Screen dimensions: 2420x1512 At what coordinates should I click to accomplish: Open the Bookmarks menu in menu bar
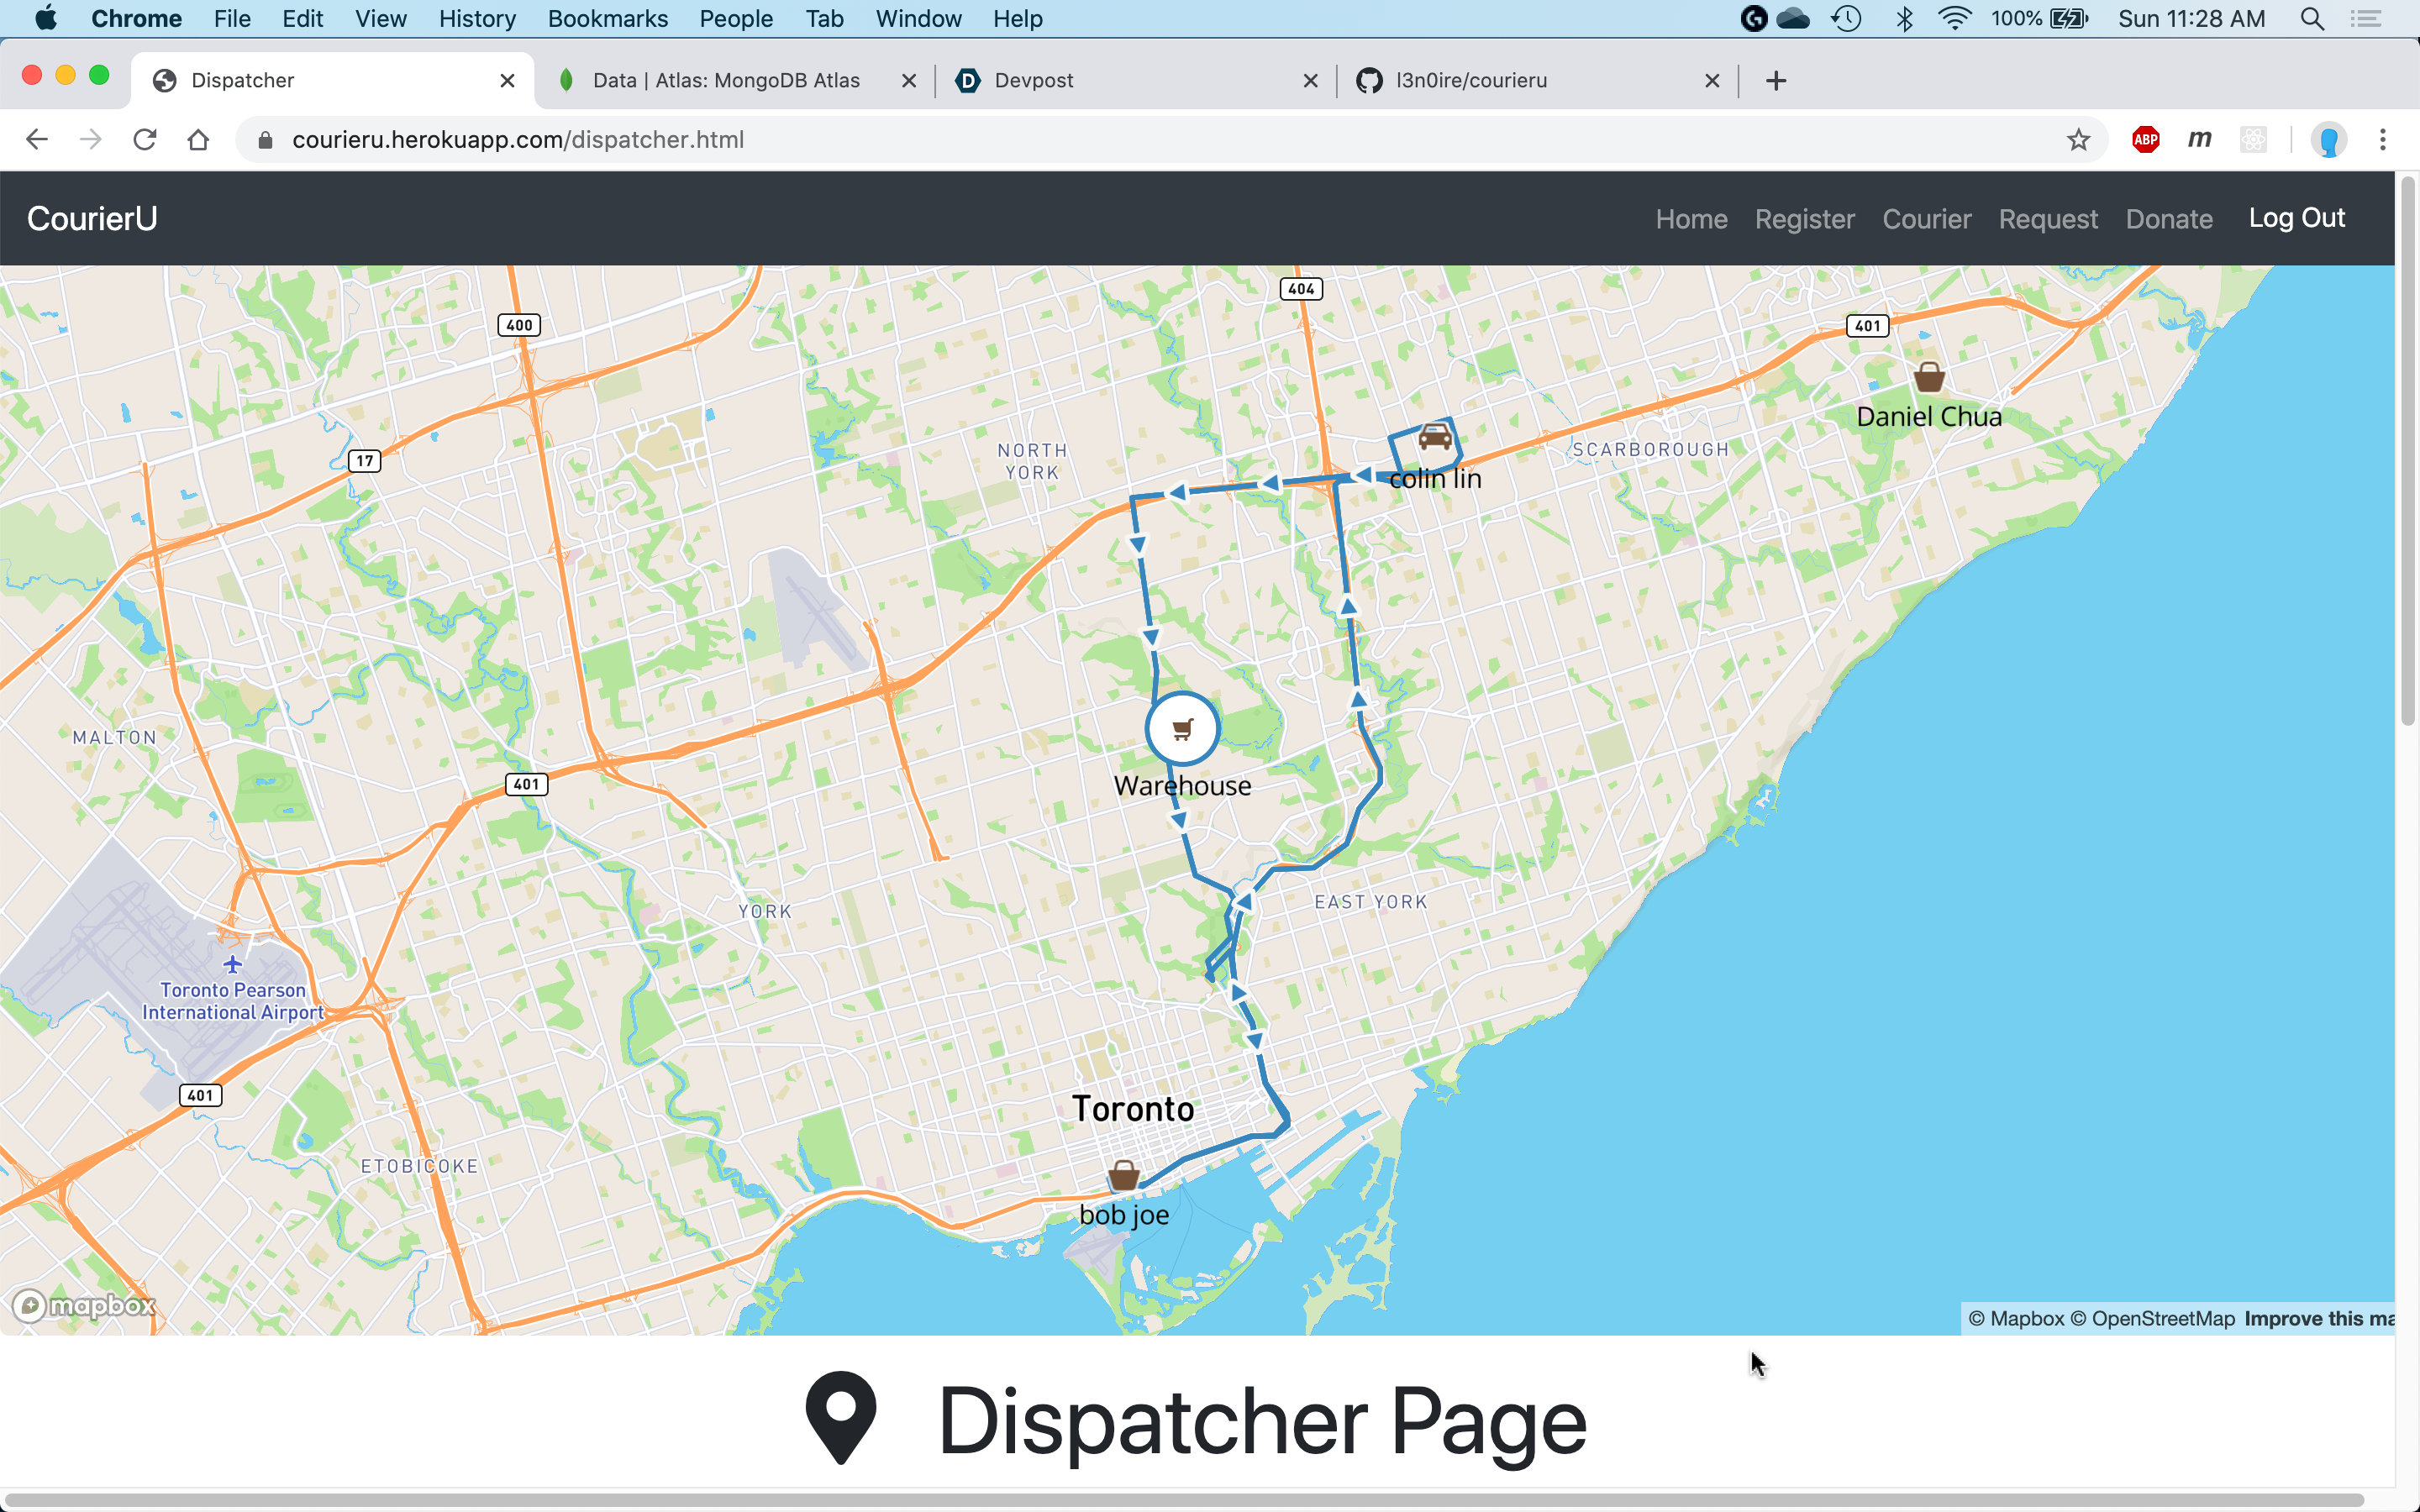point(607,19)
